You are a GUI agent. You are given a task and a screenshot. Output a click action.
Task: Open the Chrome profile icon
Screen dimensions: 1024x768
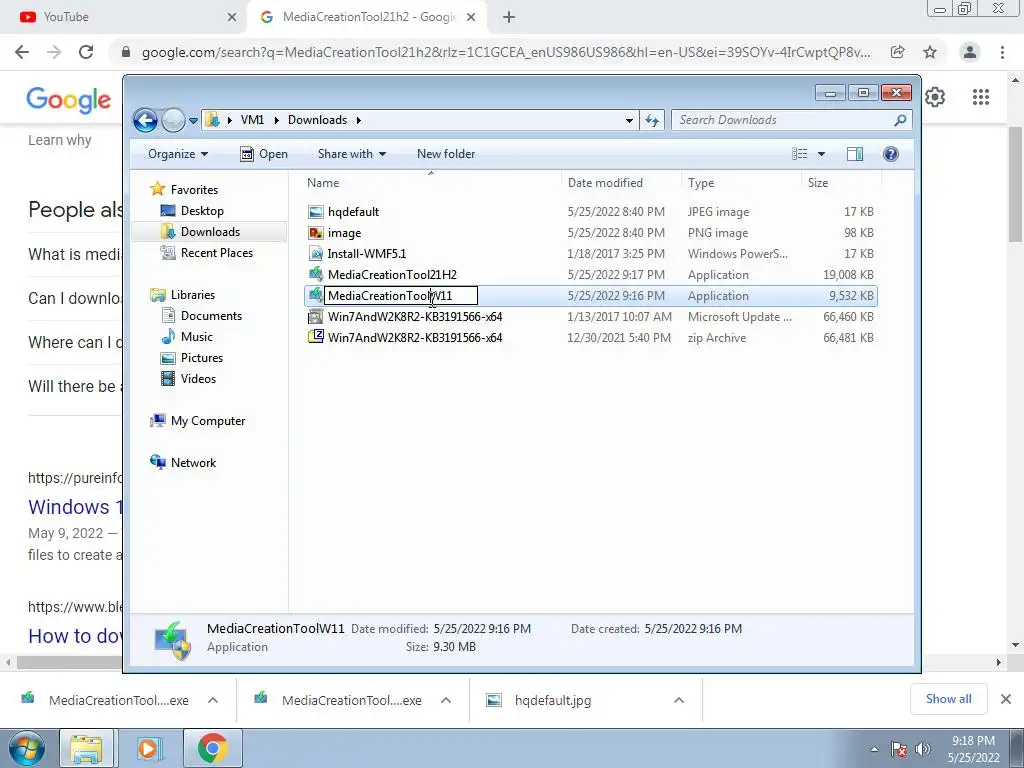coord(970,52)
